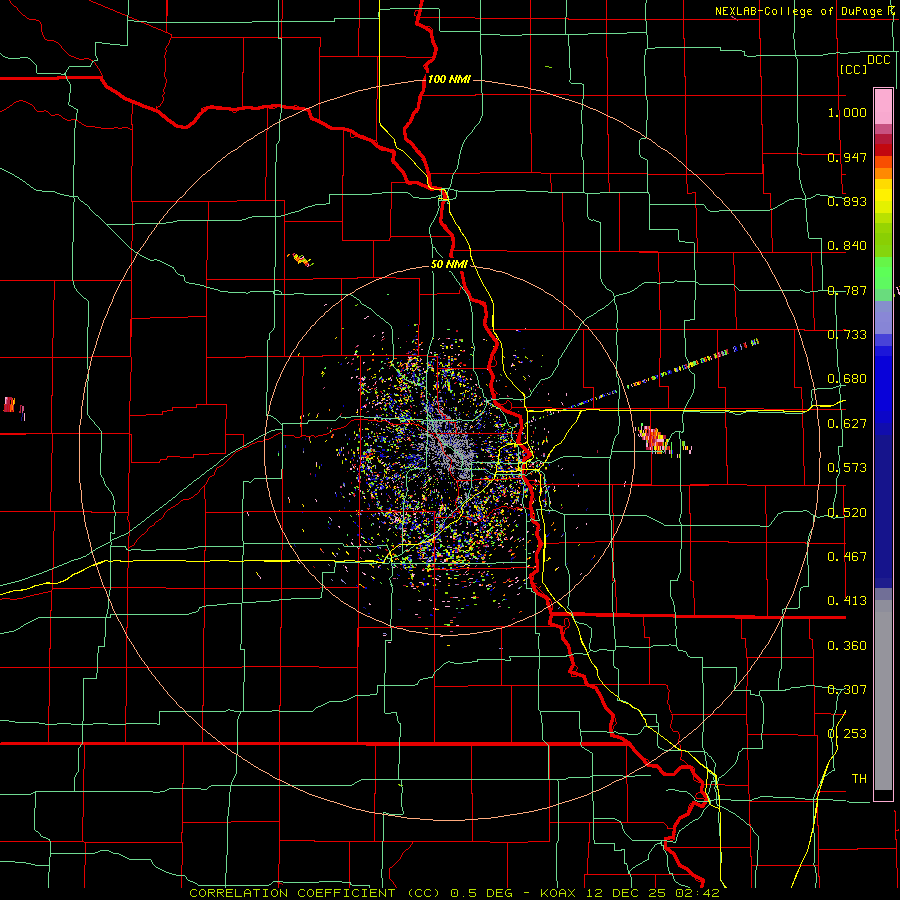Click the CORRELATION COEFFICIENT caption text

(x=292, y=893)
